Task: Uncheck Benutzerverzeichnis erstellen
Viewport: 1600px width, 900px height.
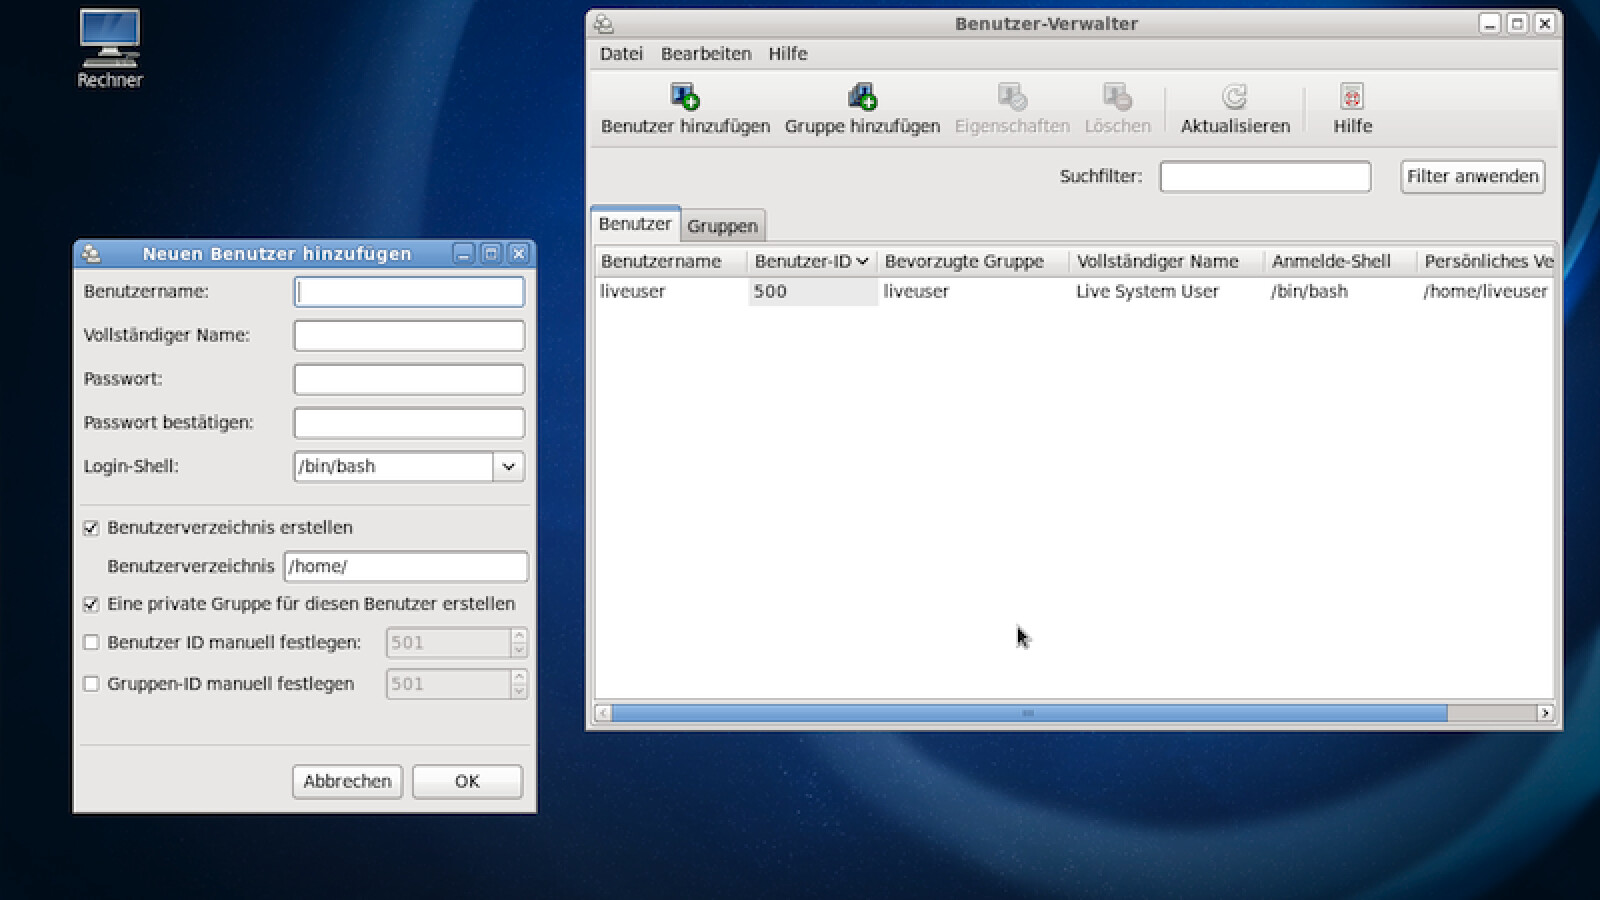Action: (91, 528)
